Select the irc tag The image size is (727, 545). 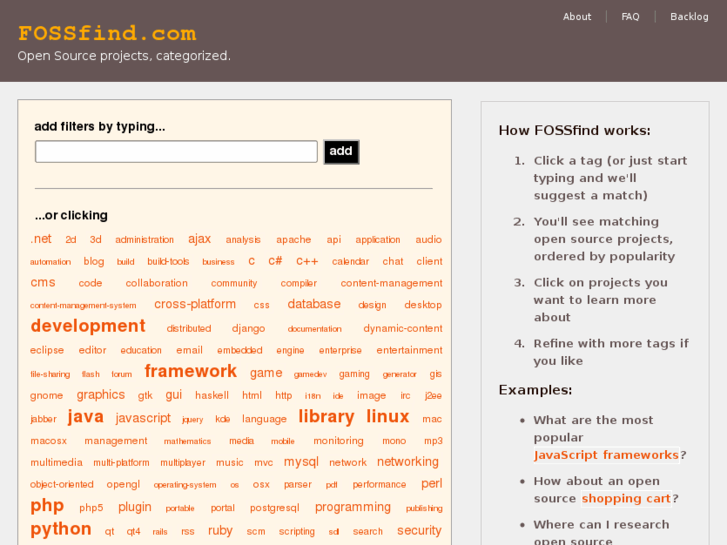(405, 396)
